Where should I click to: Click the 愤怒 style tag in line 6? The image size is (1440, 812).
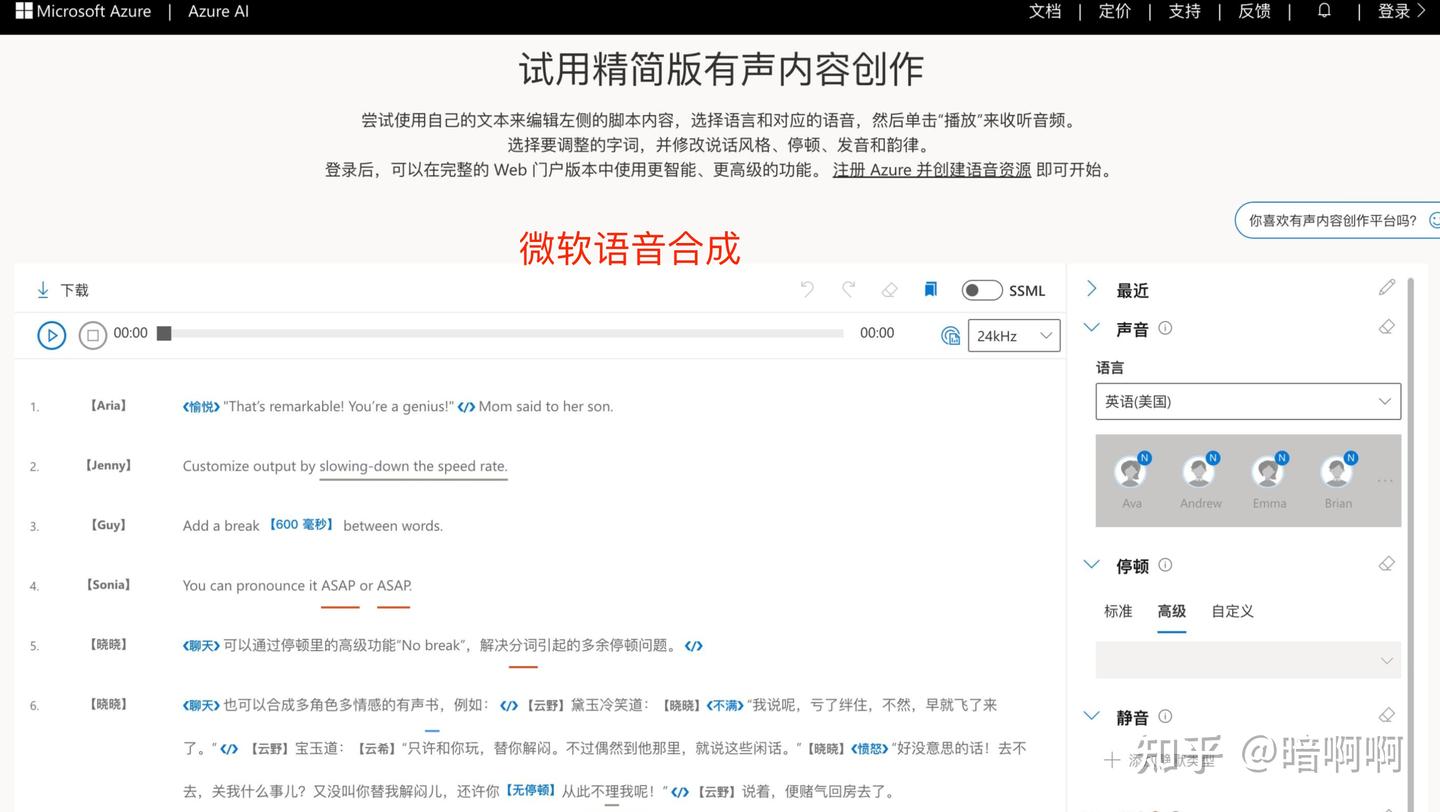pyautogui.click(x=869, y=749)
